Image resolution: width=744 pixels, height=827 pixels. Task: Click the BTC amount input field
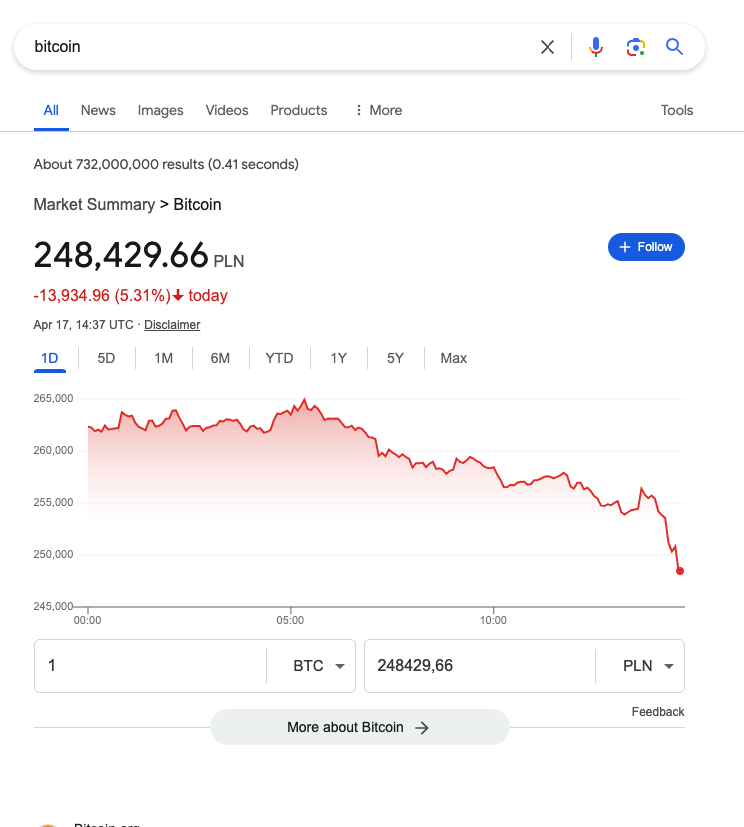click(150, 666)
